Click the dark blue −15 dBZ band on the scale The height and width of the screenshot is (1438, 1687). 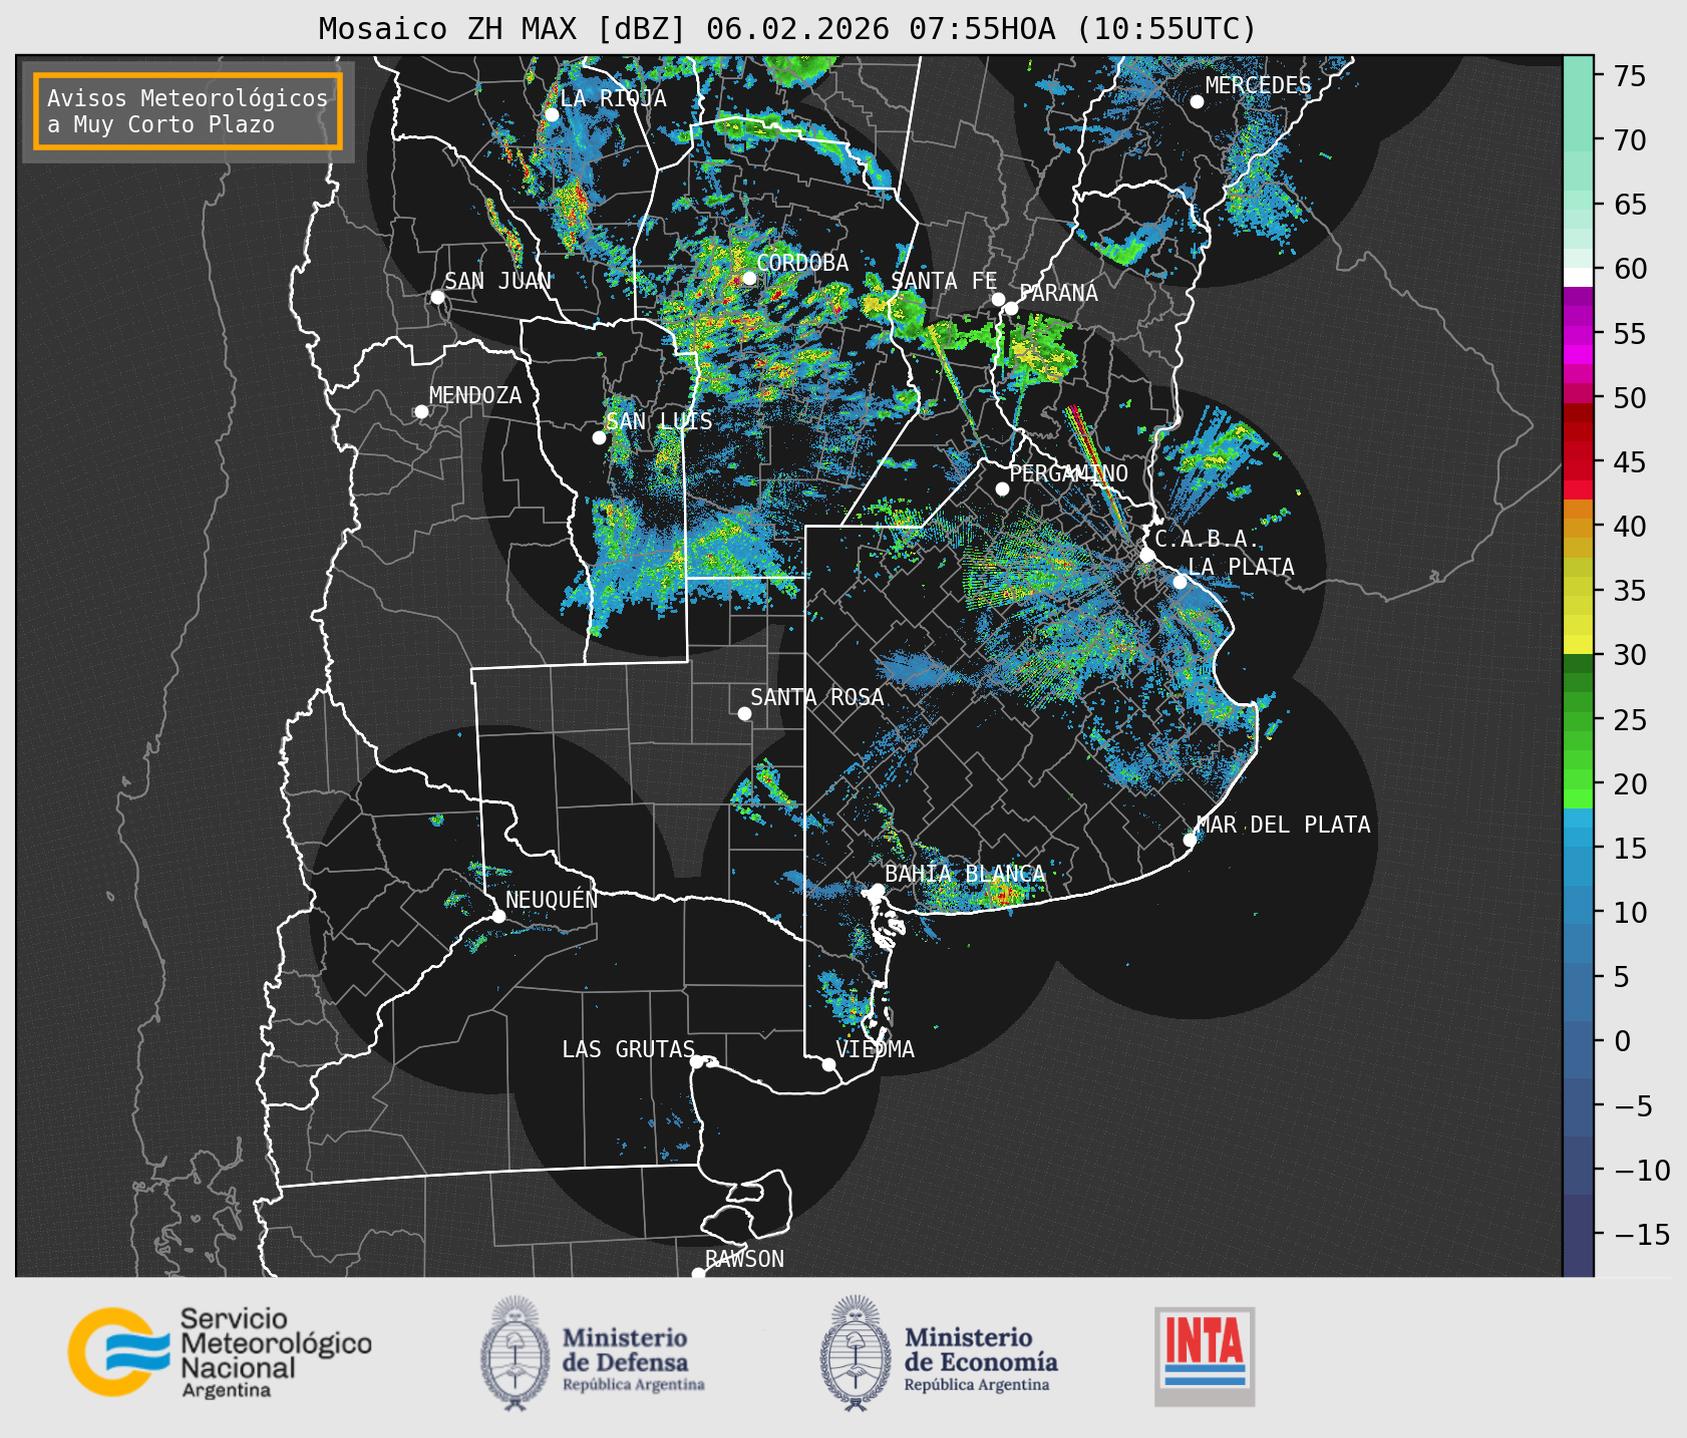click(x=1578, y=1234)
